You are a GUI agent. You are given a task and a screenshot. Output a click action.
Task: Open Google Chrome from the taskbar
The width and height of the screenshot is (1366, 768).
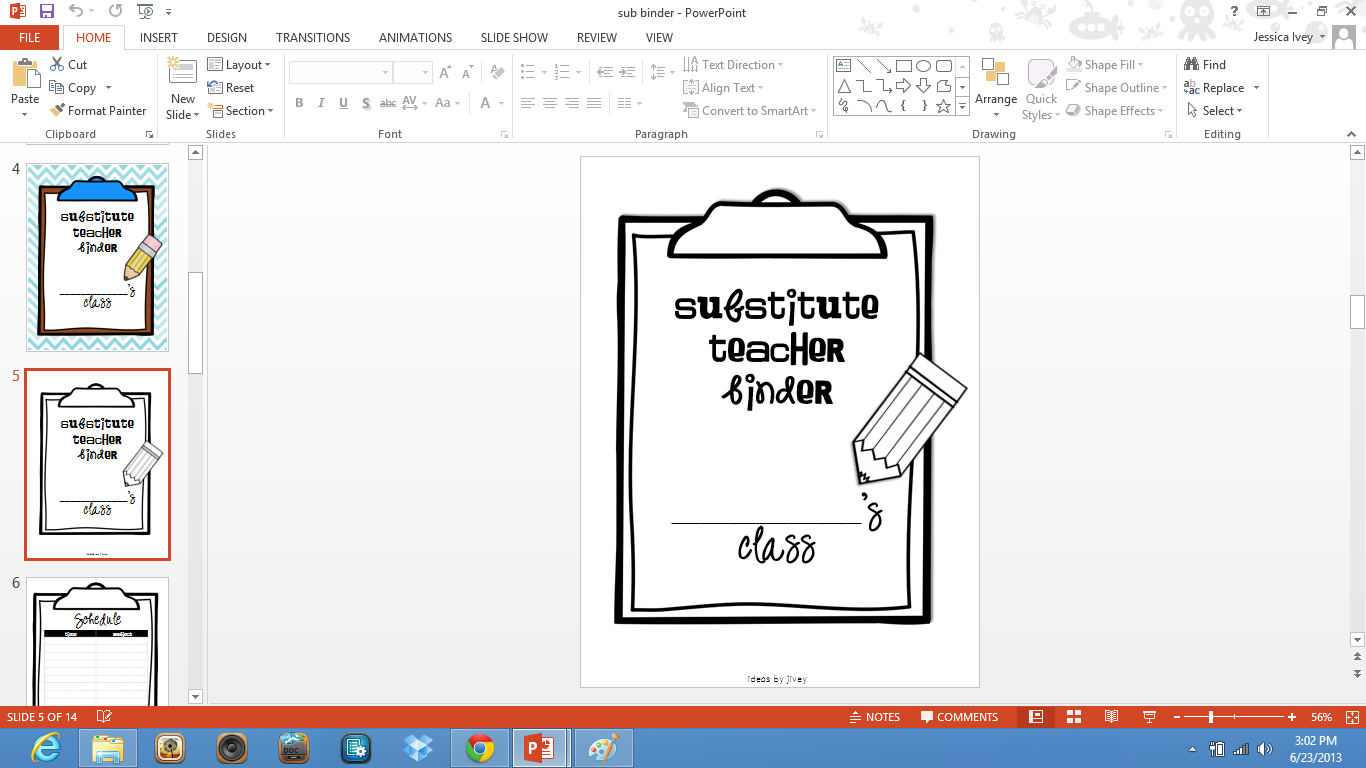tap(479, 748)
